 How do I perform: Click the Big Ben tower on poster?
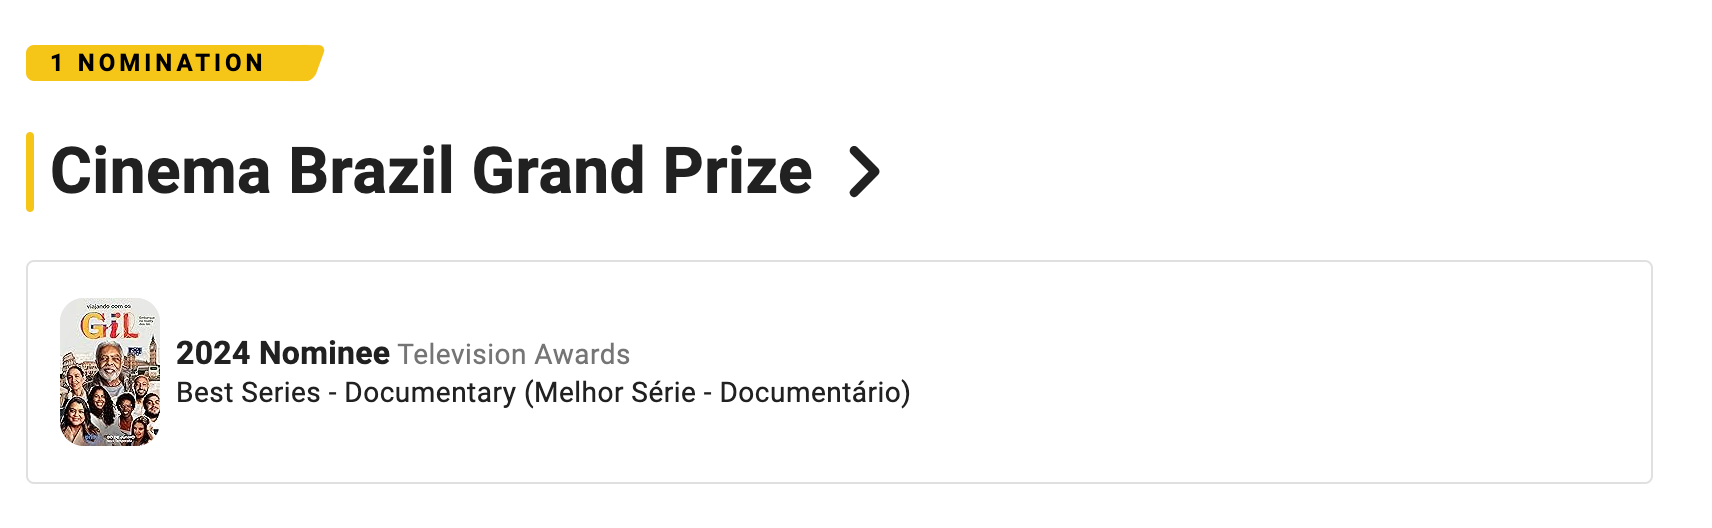pos(152,351)
